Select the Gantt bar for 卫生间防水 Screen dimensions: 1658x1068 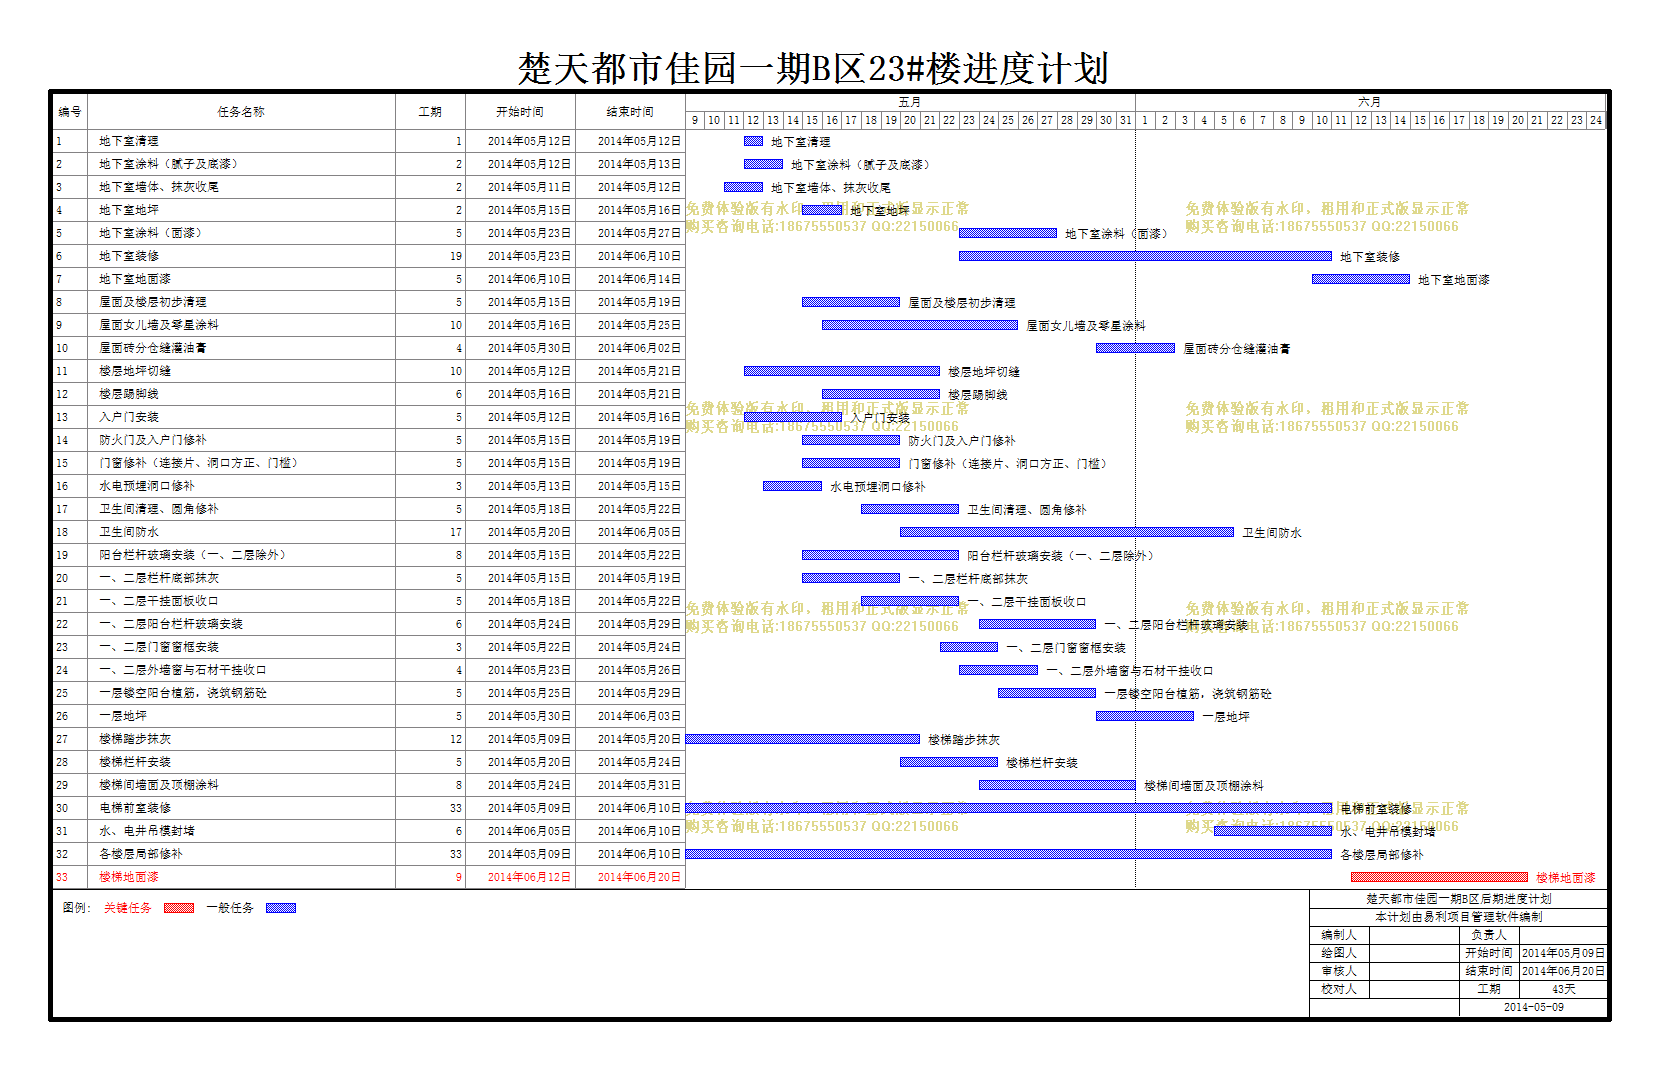tap(1067, 532)
